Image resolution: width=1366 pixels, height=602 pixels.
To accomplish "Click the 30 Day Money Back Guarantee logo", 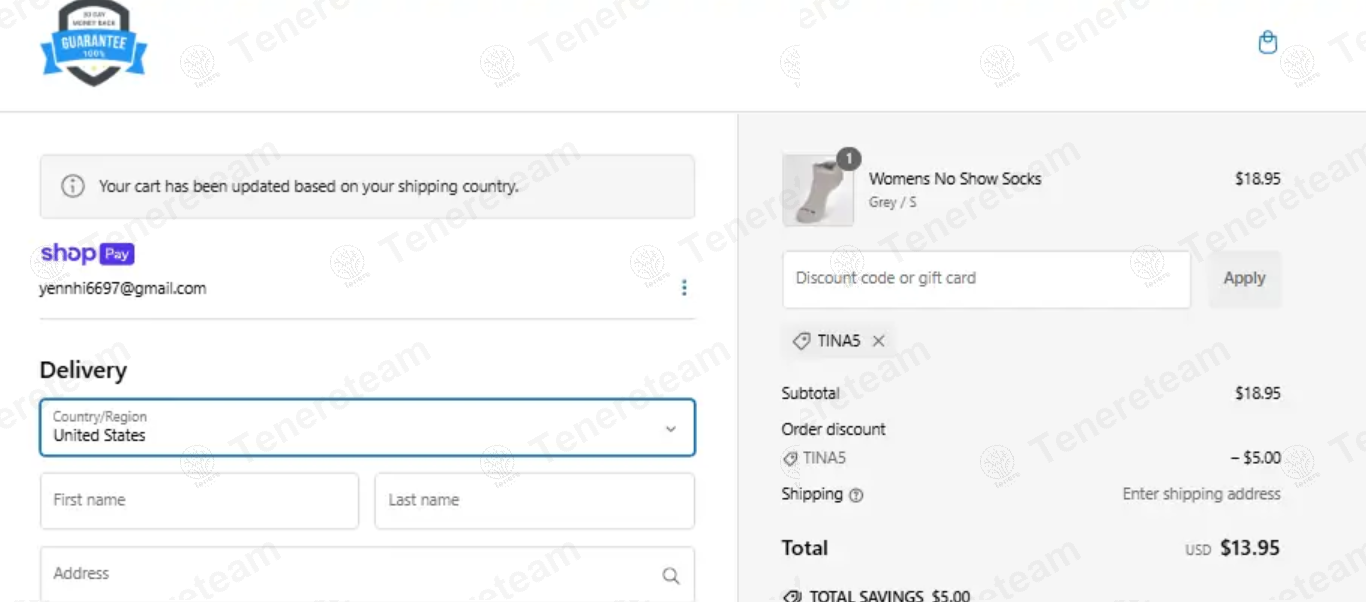I will 94,43.
